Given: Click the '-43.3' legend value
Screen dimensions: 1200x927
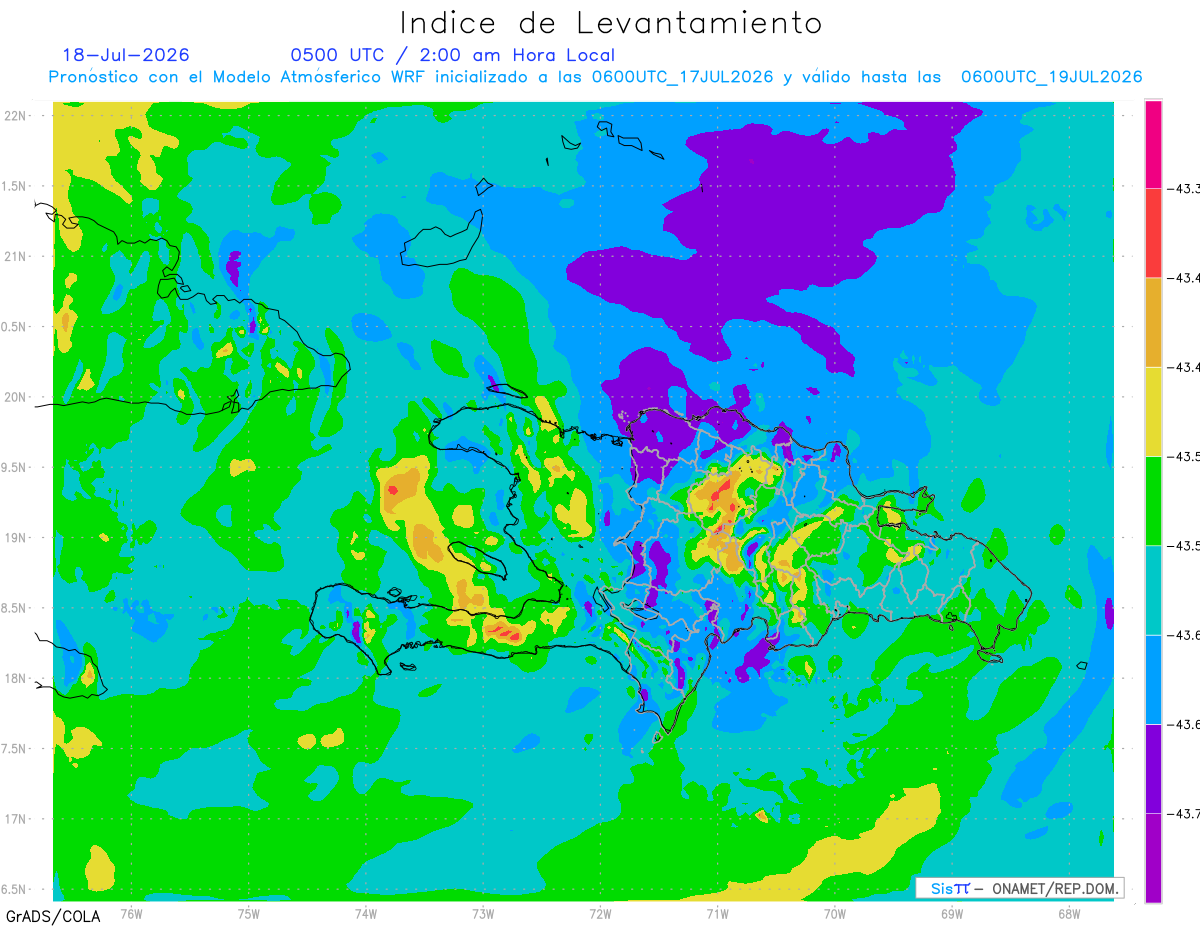Looking at the screenshot, I should point(1183,187).
